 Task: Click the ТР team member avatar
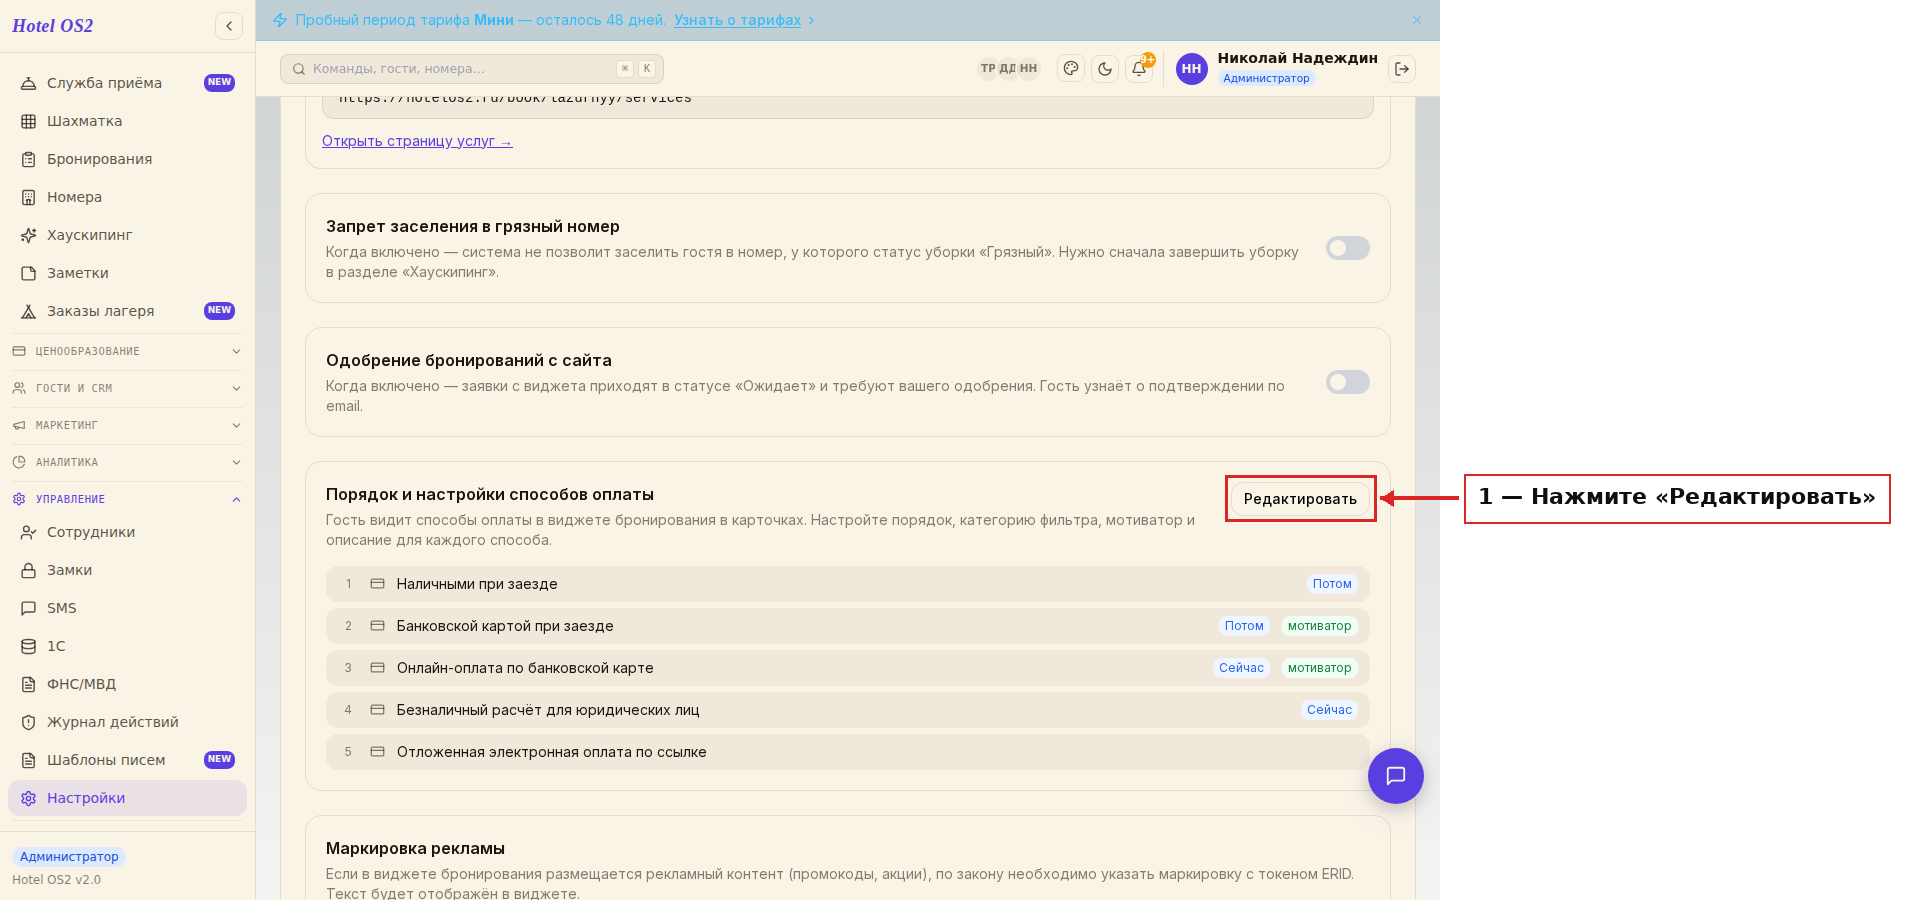click(x=988, y=69)
